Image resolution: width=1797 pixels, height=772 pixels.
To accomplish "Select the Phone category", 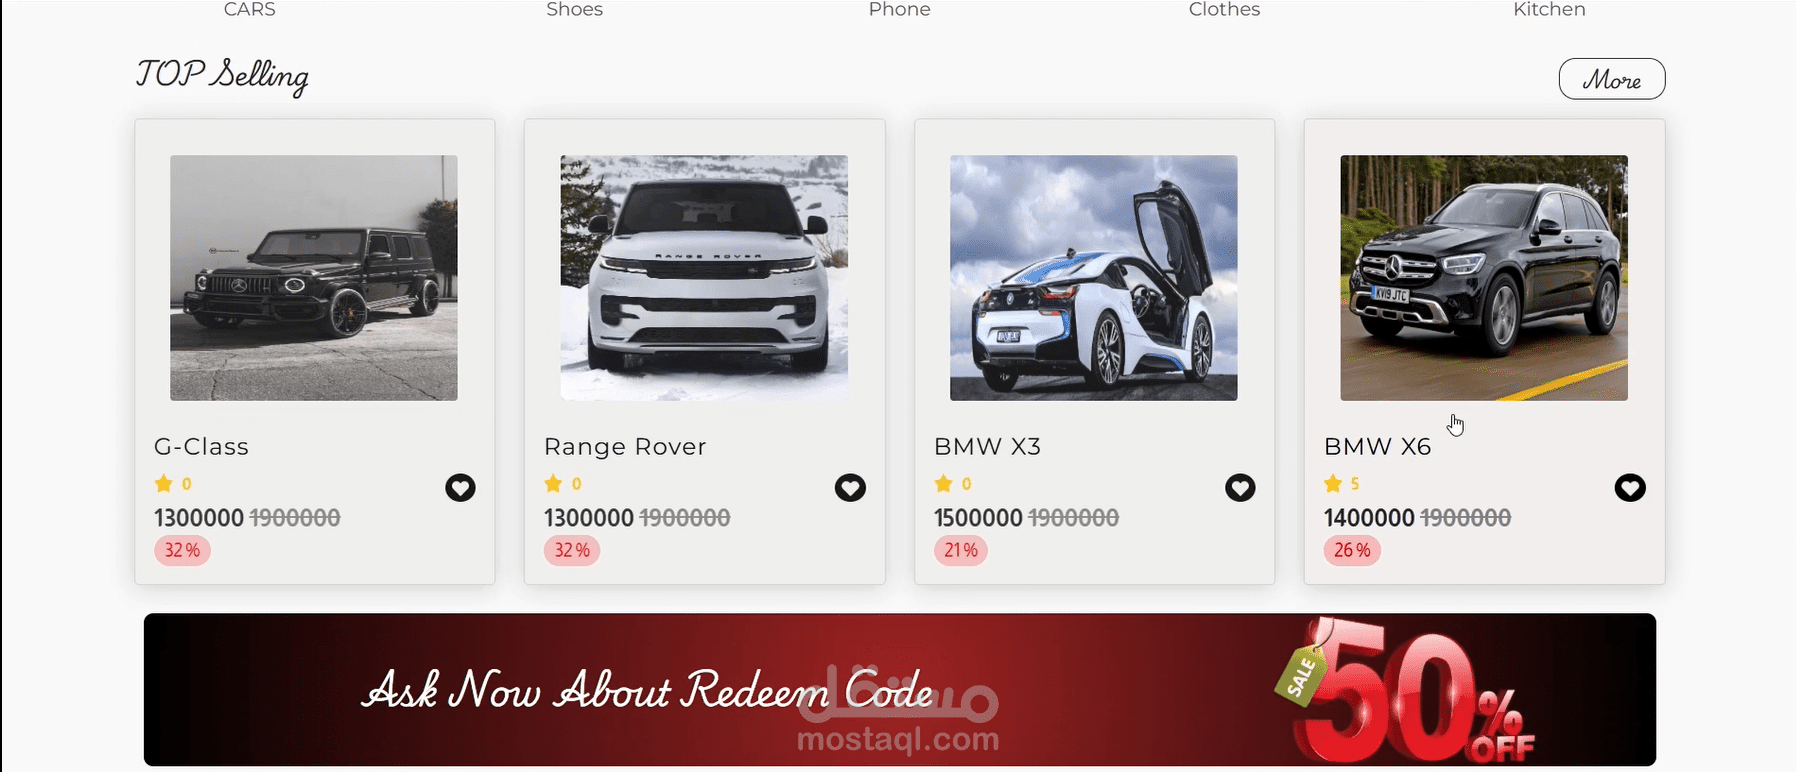I will (x=900, y=9).
